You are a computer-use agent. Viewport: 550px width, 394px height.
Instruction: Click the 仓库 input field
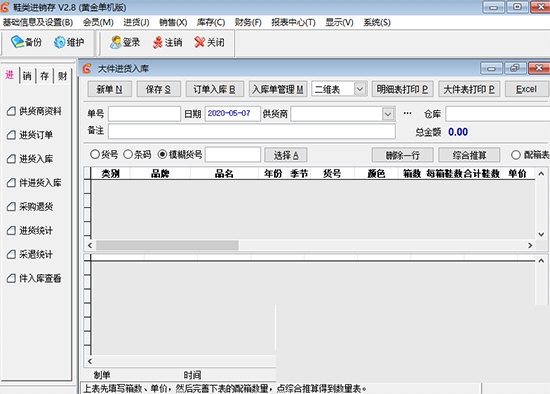click(x=498, y=114)
